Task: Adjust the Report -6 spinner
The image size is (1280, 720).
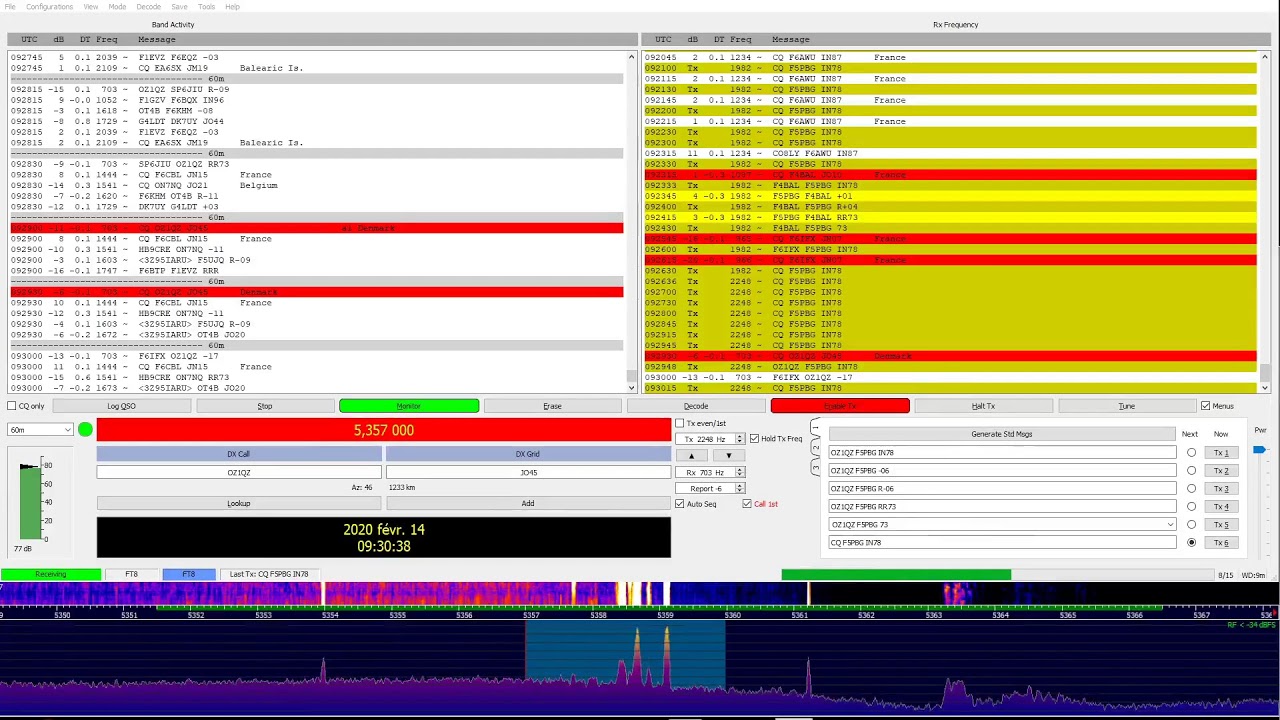Action: [x=711, y=489]
